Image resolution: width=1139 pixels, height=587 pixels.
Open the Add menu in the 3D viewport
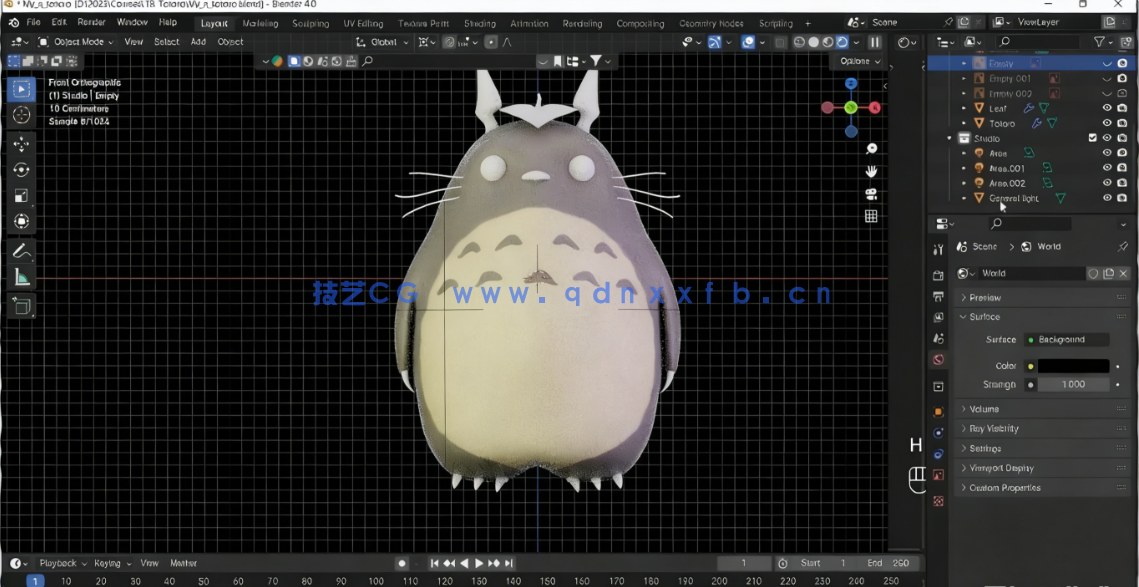[x=198, y=42]
